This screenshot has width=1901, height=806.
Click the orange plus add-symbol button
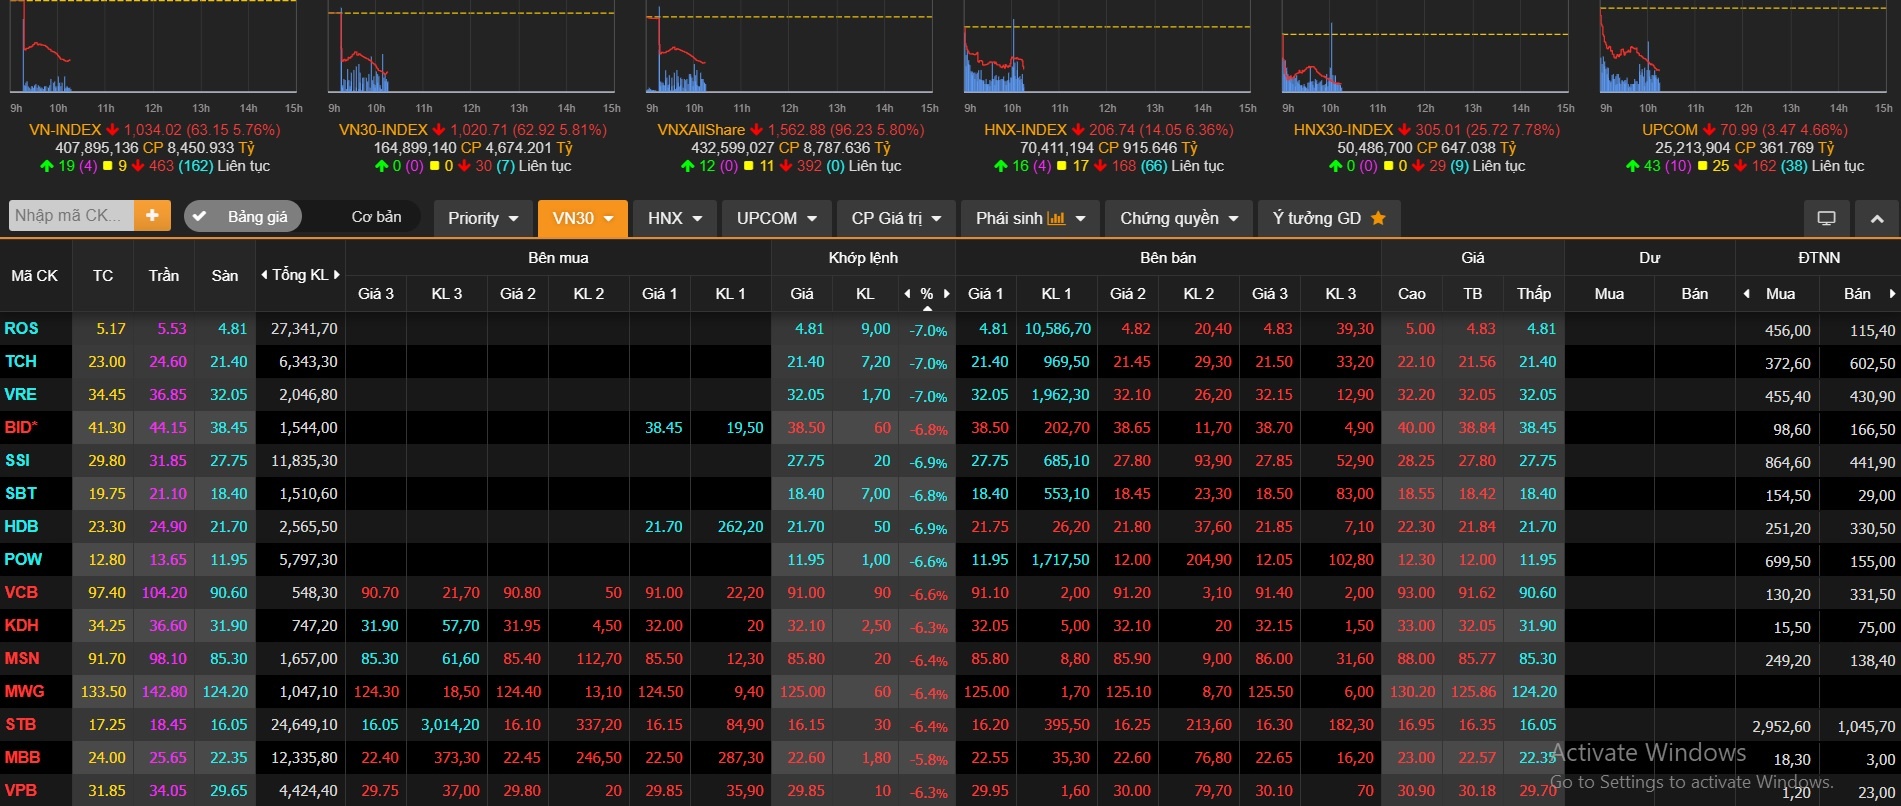tap(152, 216)
